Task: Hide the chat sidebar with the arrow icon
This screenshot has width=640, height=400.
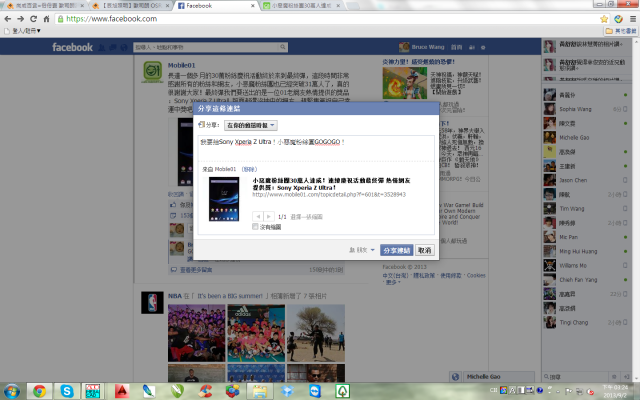Action: coord(627,377)
